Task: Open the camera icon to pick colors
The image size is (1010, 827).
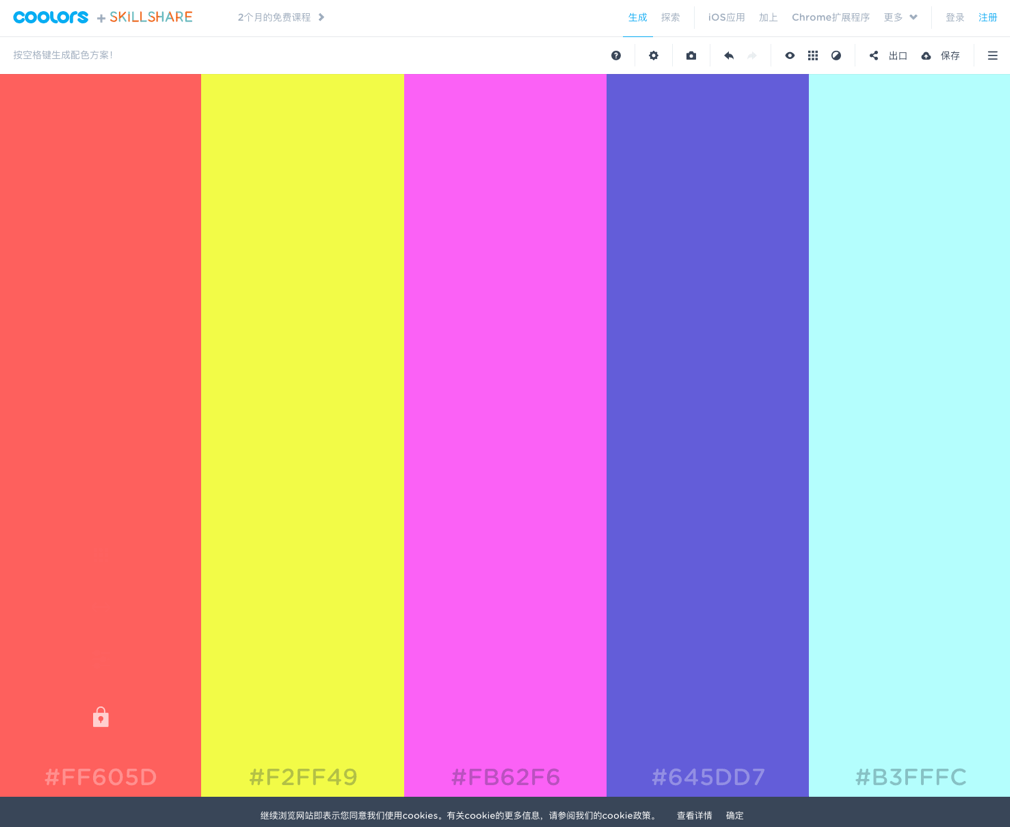Action: (x=691, y=55)
